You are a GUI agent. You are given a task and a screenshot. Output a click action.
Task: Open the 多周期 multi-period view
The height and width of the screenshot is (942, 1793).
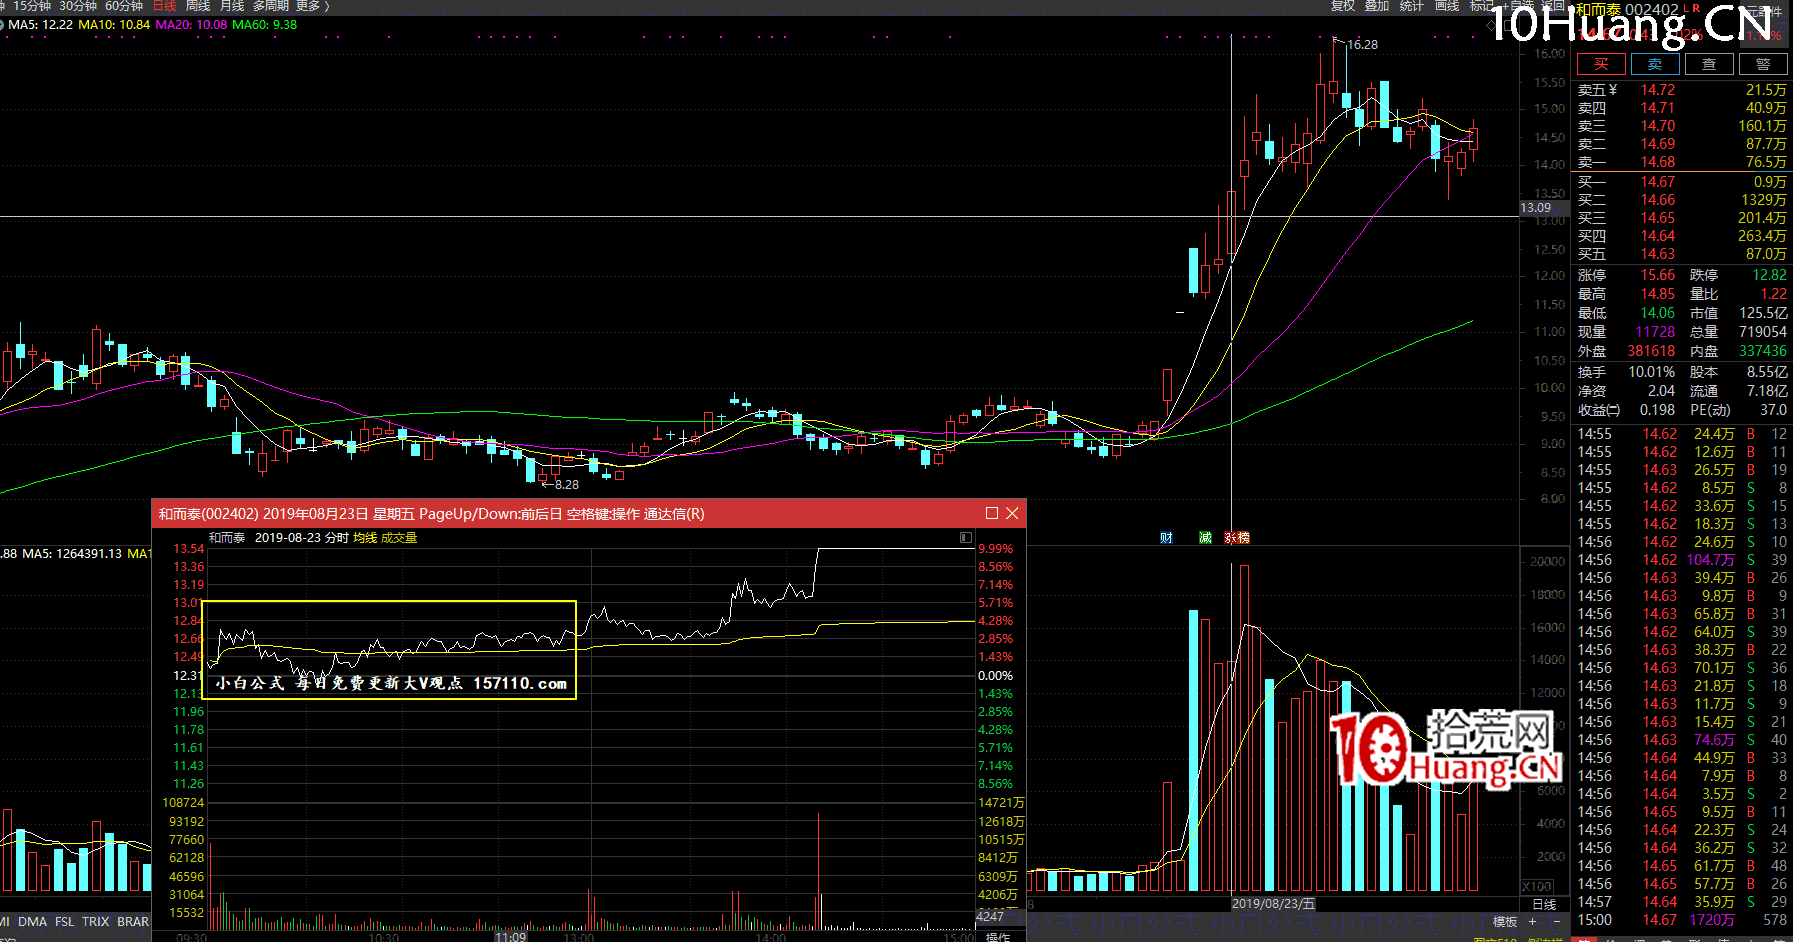pos(271,6)
